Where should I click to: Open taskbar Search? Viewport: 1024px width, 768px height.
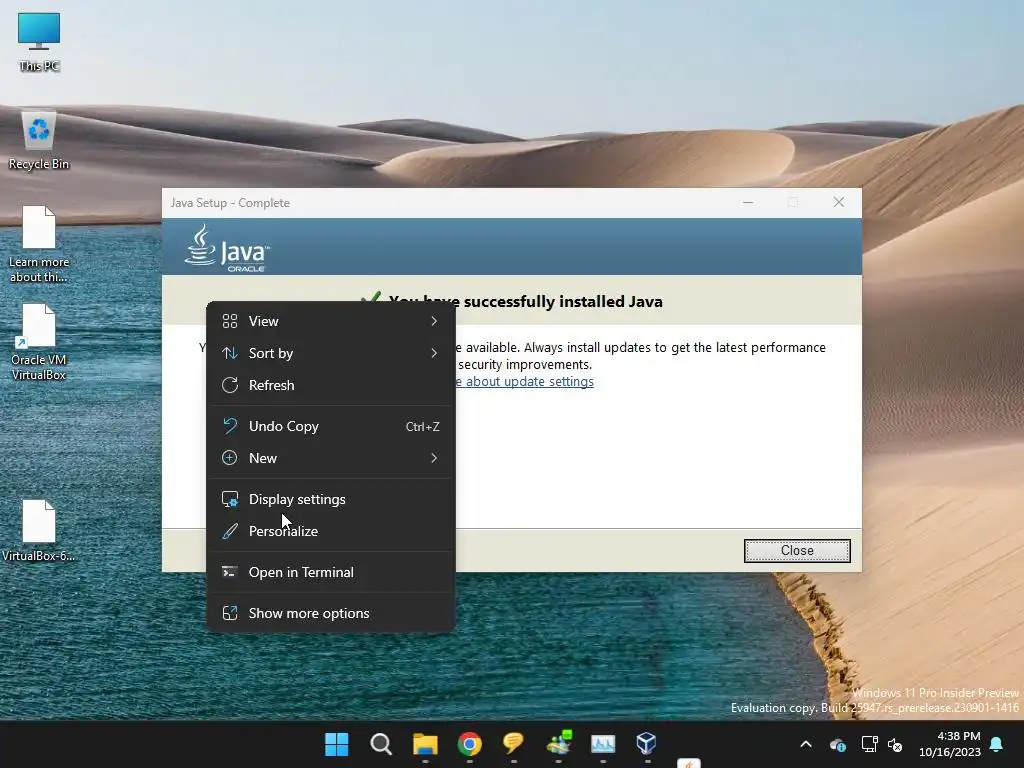coord(381,744)
